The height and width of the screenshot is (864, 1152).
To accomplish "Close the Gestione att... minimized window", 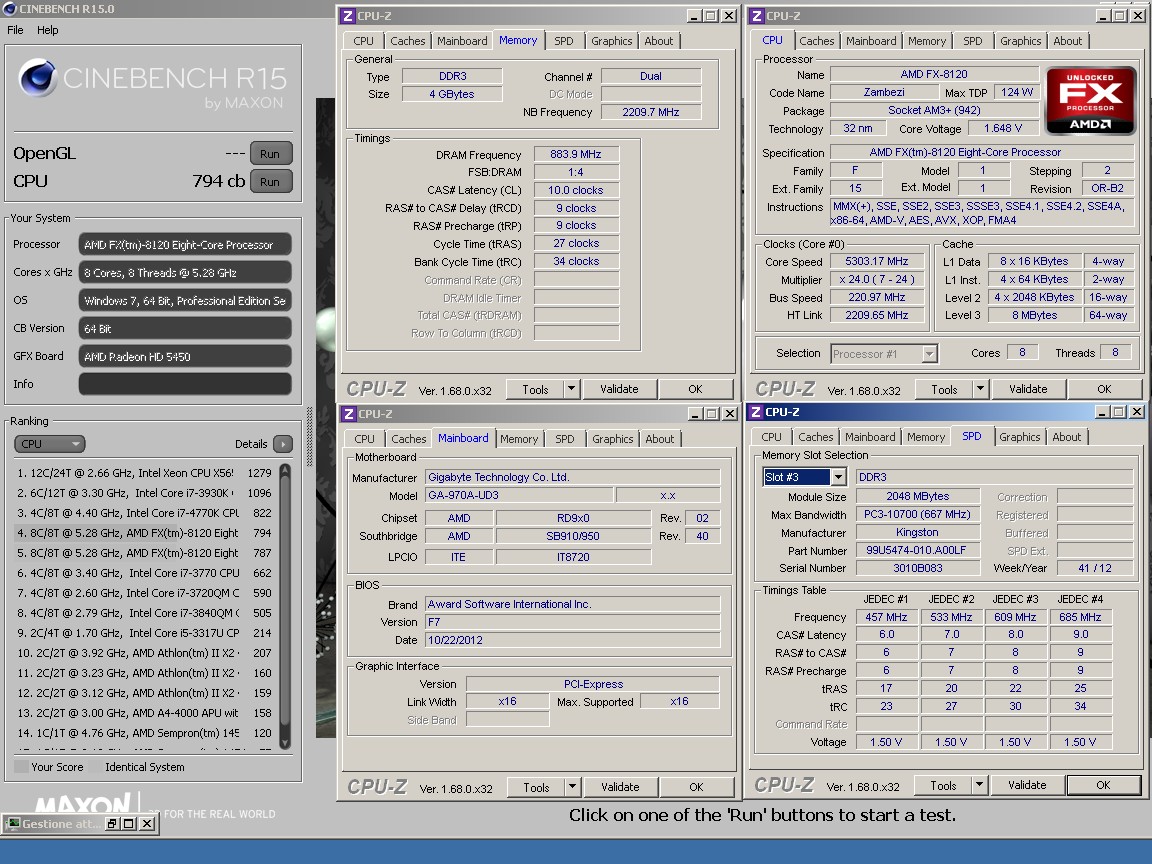I will coord(146,824).
